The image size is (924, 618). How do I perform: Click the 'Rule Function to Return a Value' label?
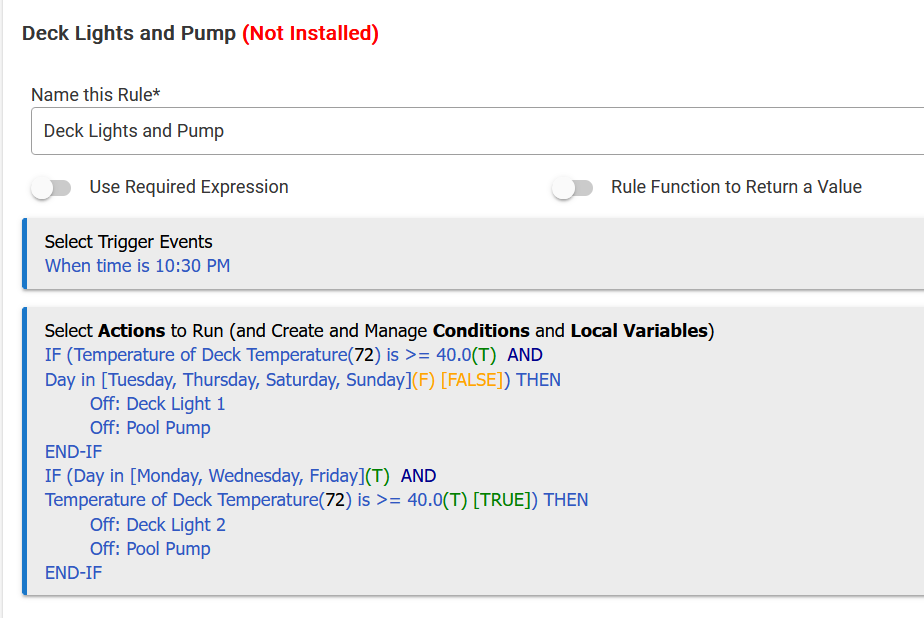click(x=736, y=187)
